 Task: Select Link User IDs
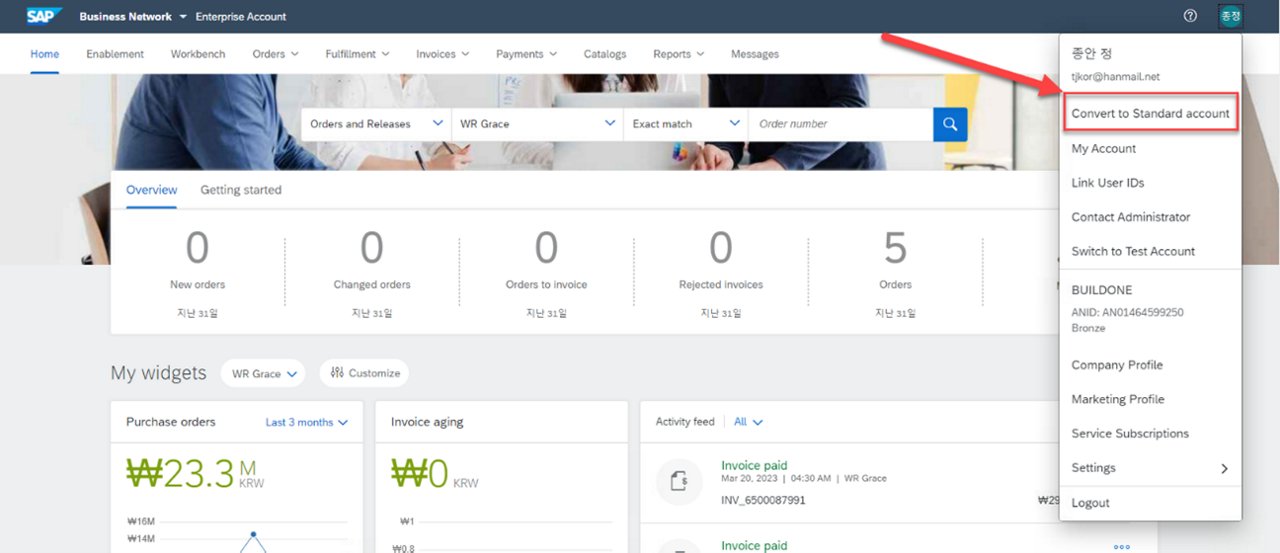click(x=1108, y=183)
